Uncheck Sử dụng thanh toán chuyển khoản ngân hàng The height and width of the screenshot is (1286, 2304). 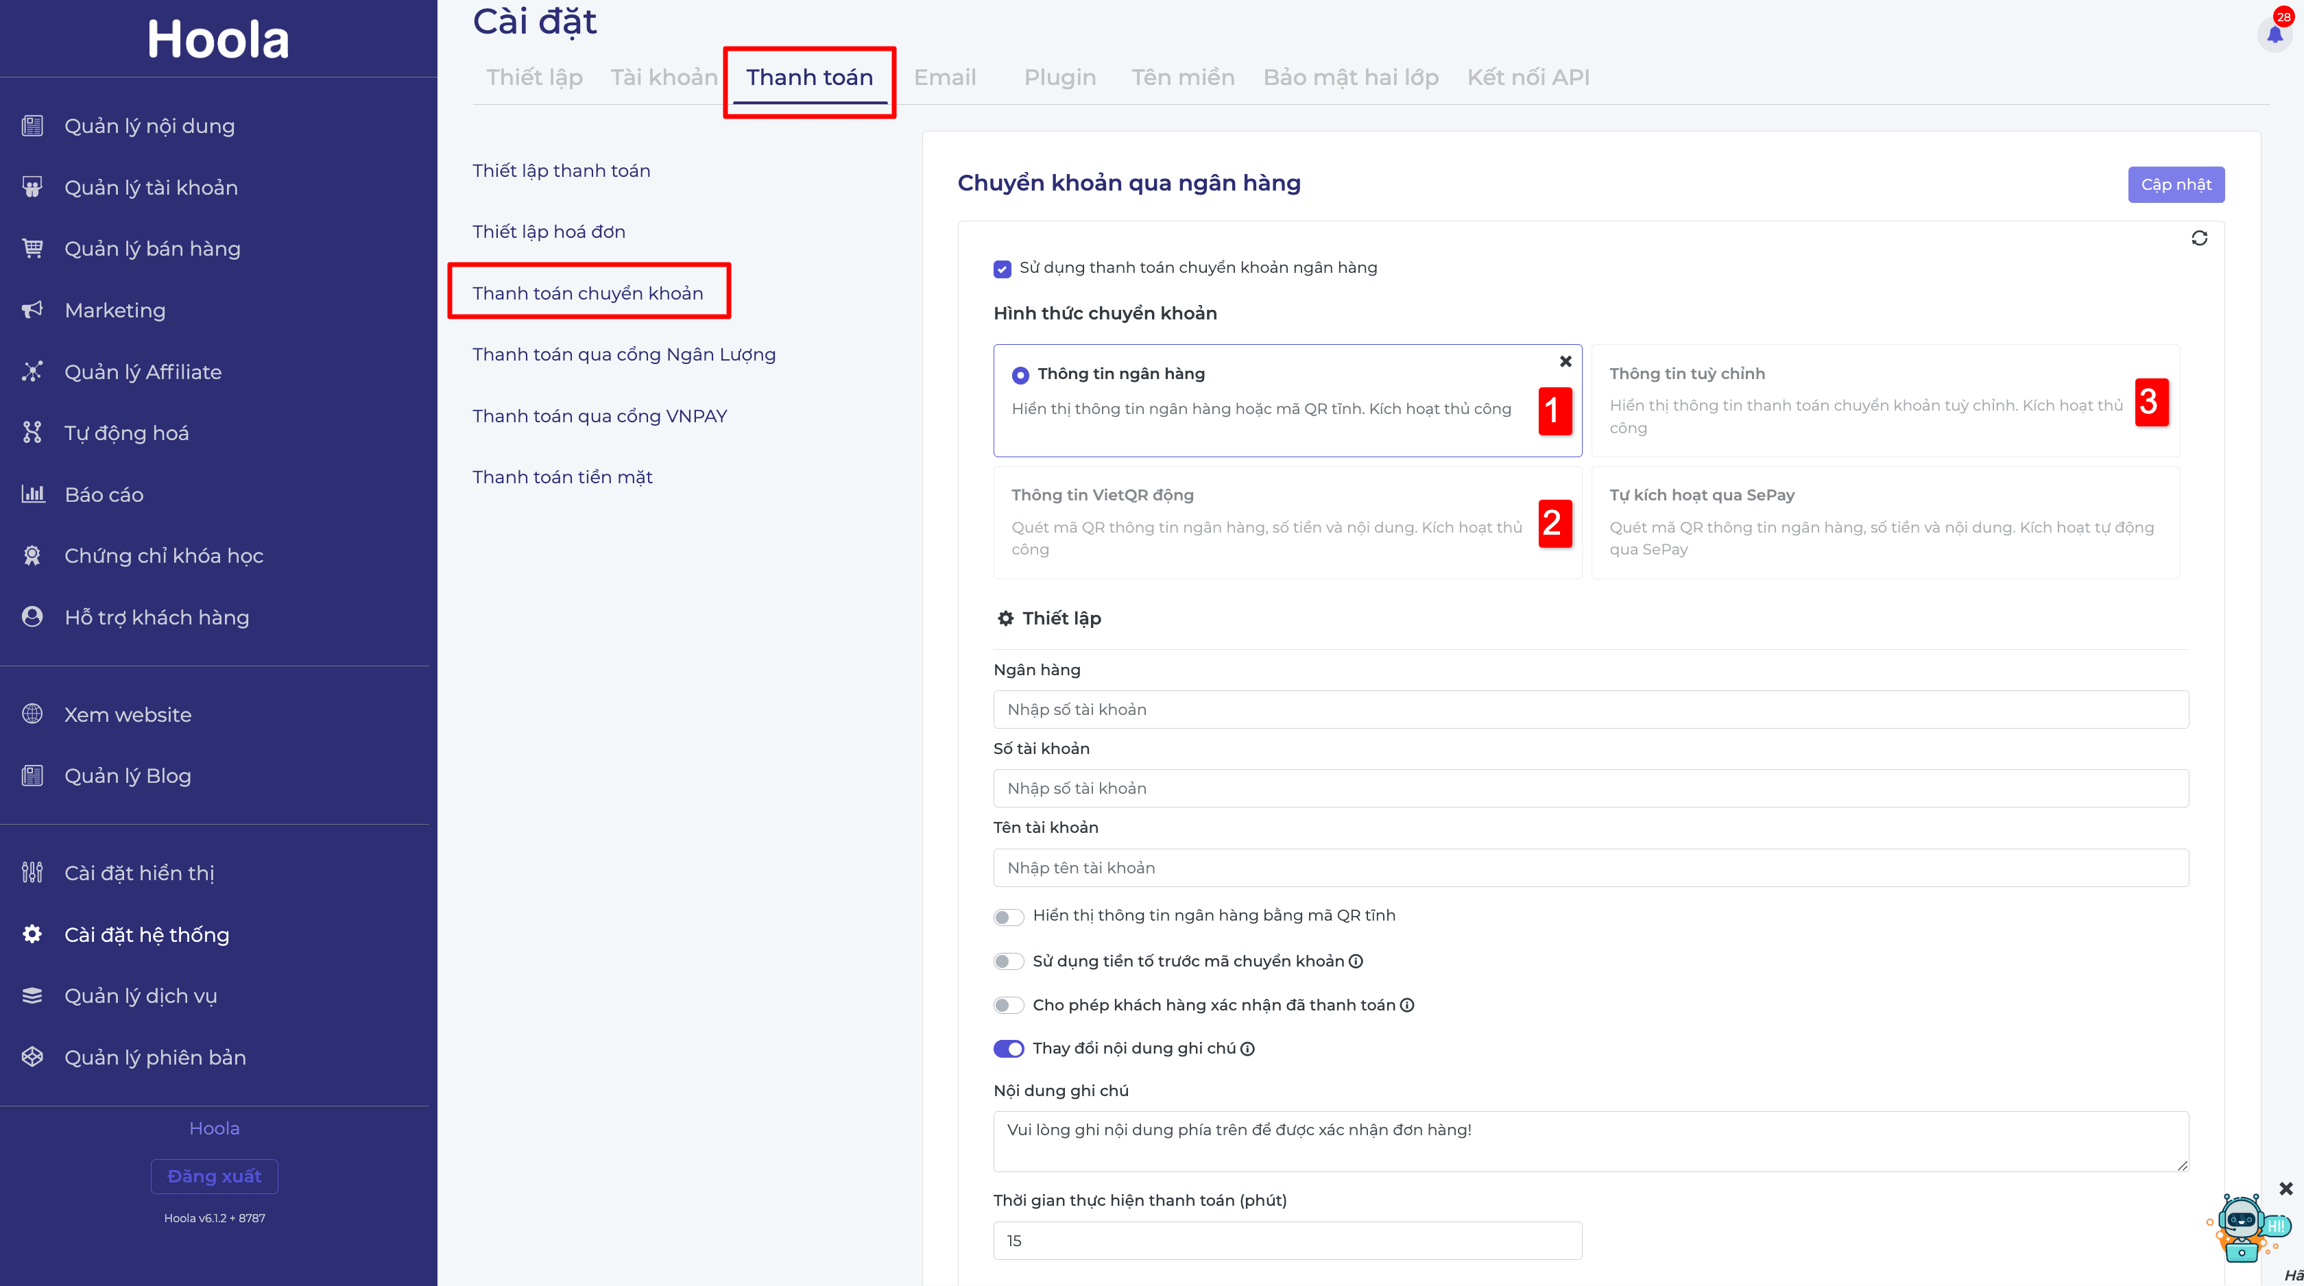pos(1002,268)
